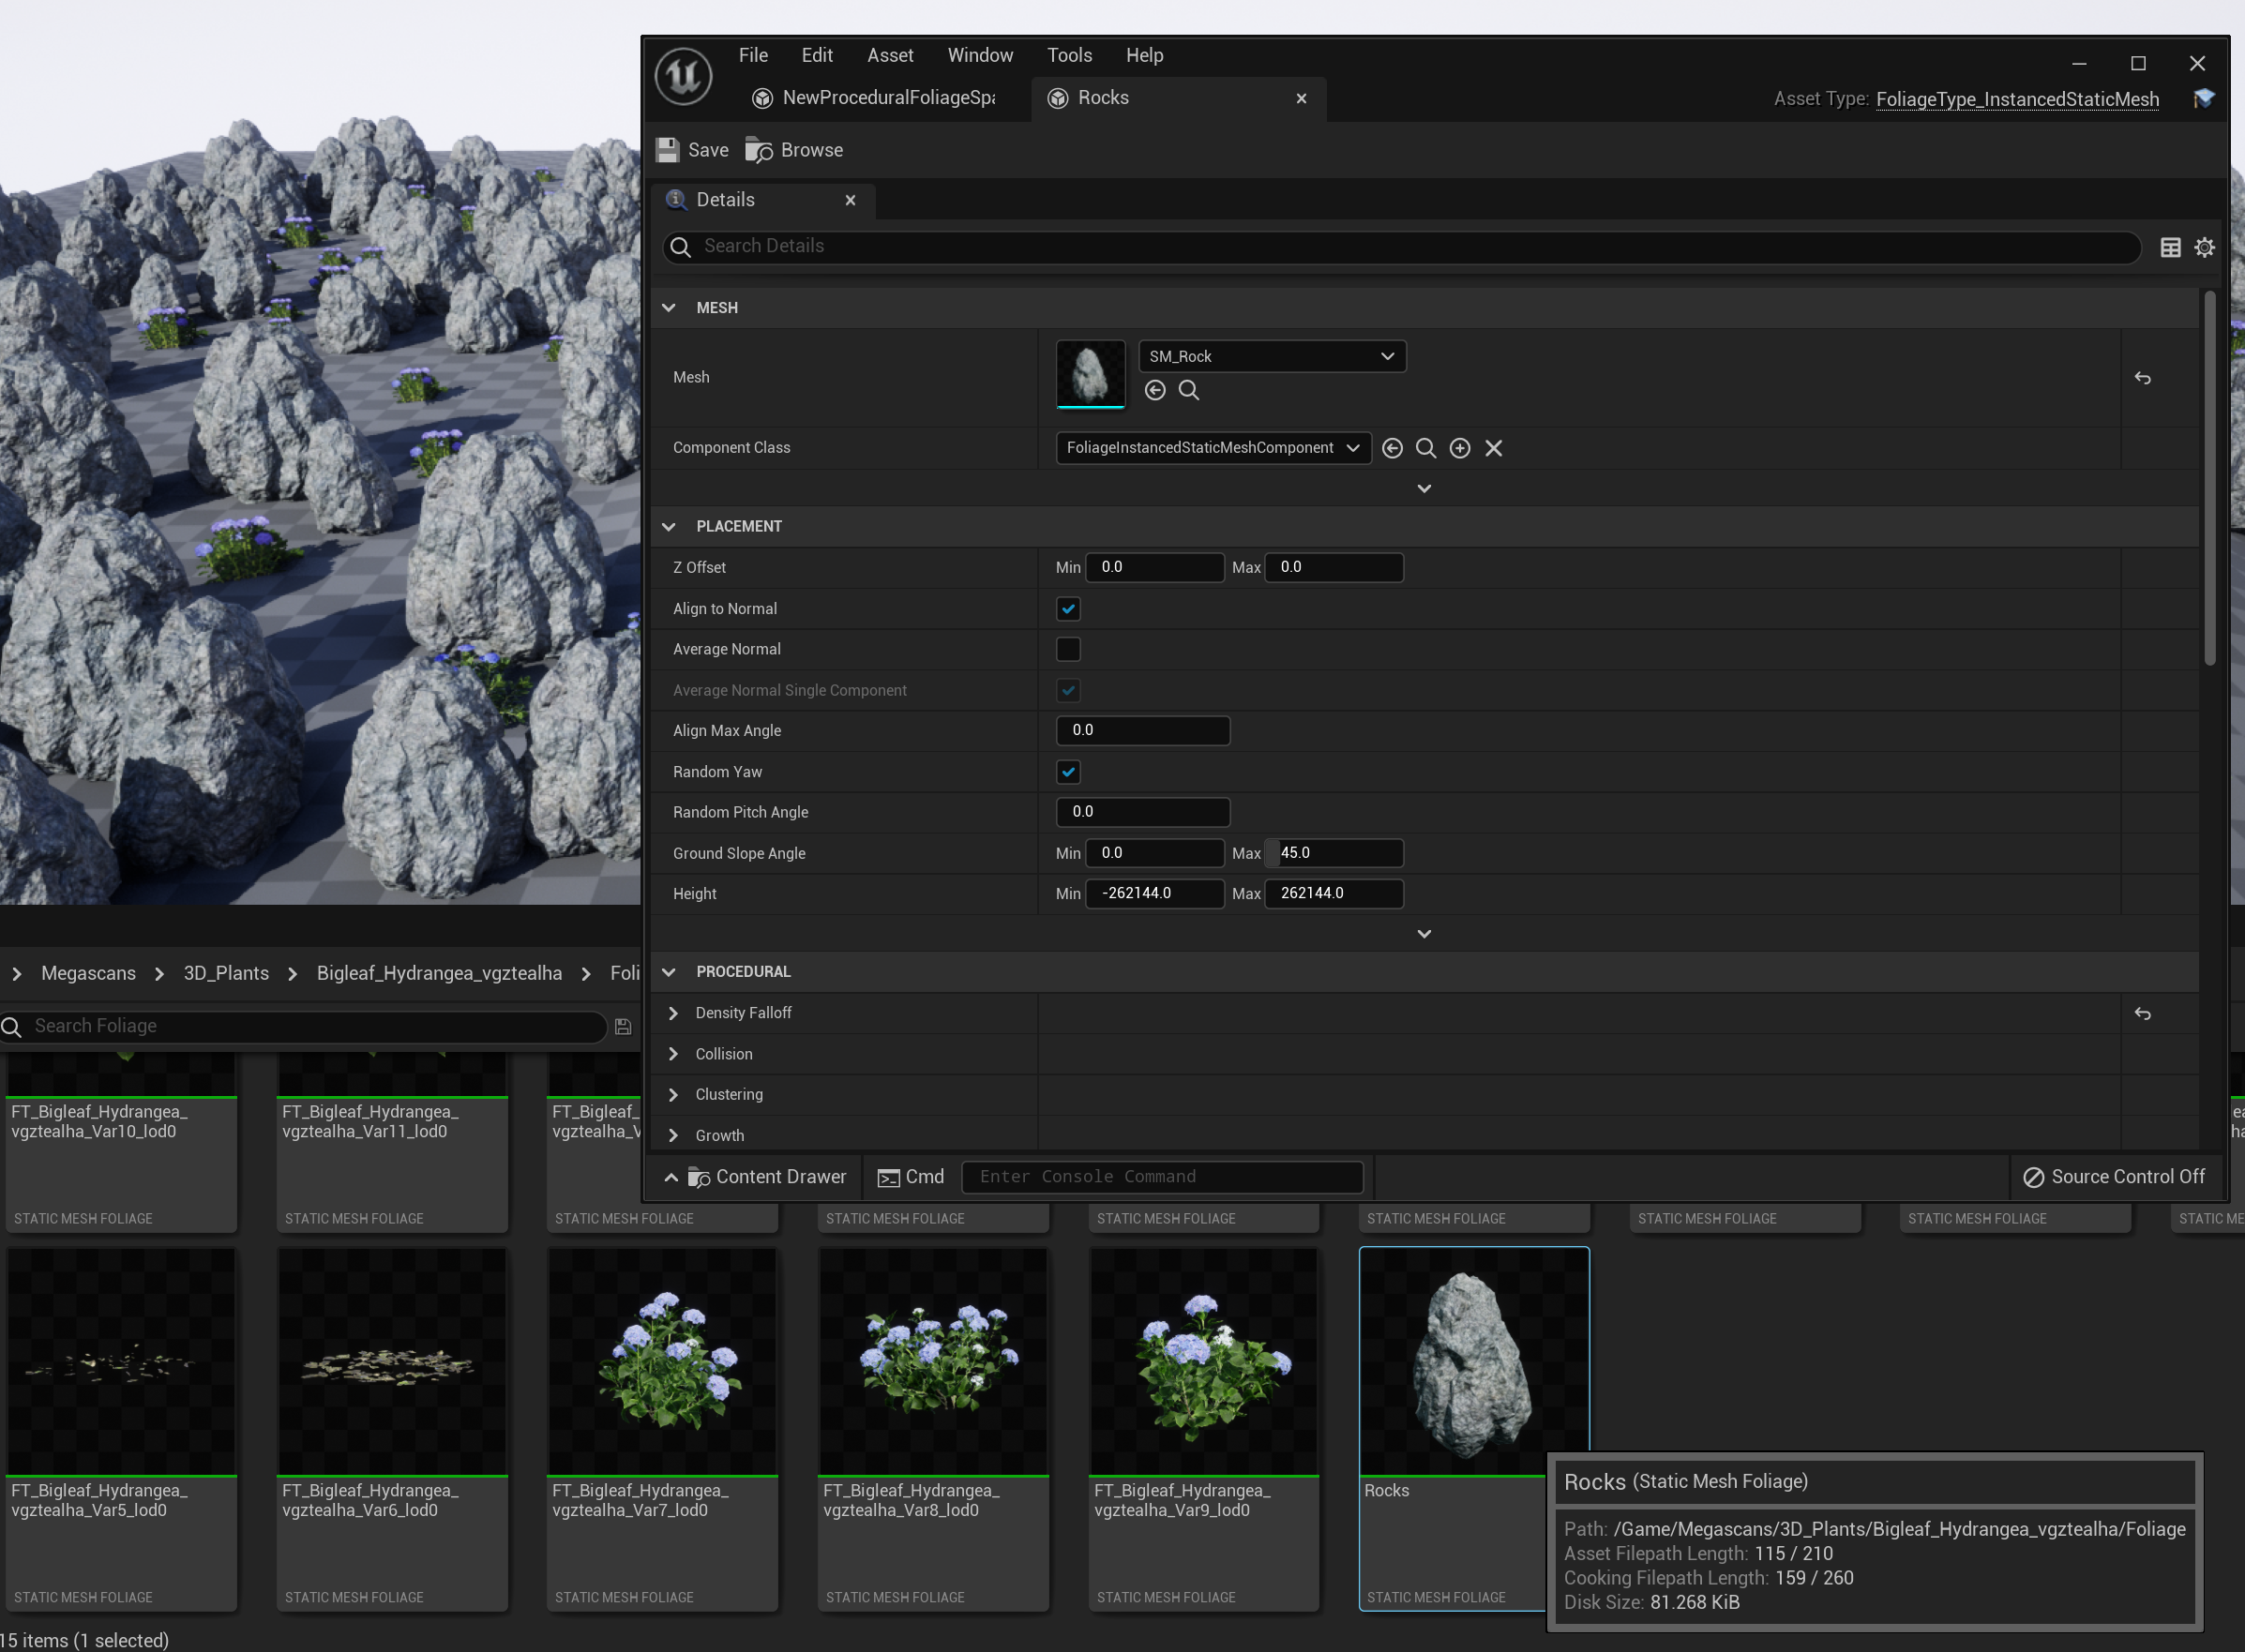Screen dimensions: 2245x1652
Task: Browse to SM_Rock using the magnifier icon
Action: [1188, 390]
